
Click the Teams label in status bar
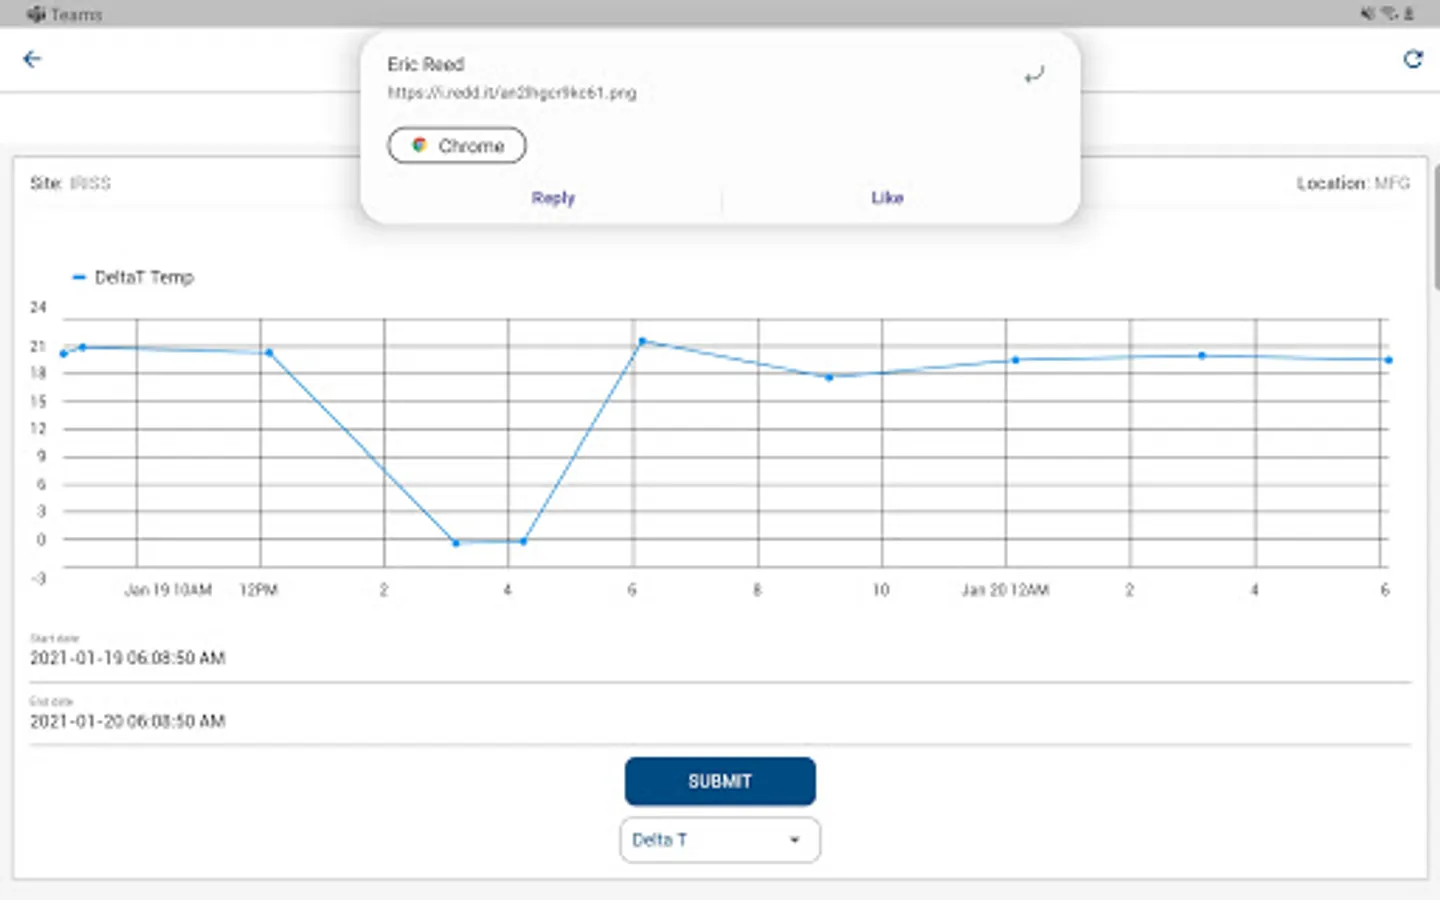(x=77, y=14)
